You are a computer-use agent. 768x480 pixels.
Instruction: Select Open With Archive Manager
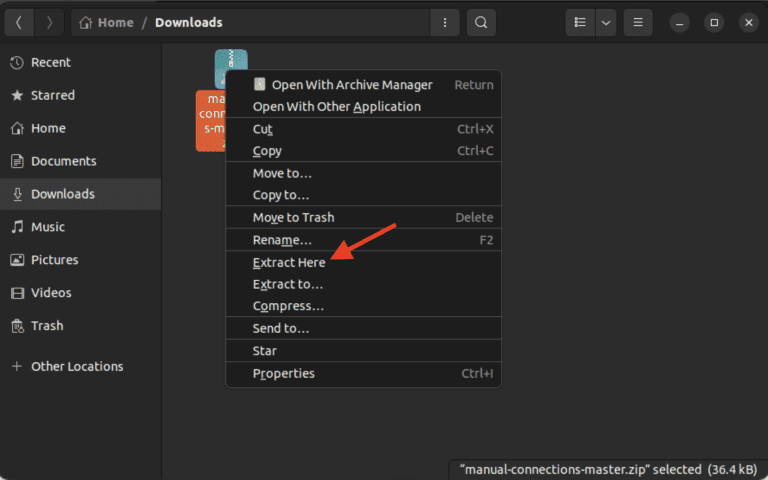point(352,85)
